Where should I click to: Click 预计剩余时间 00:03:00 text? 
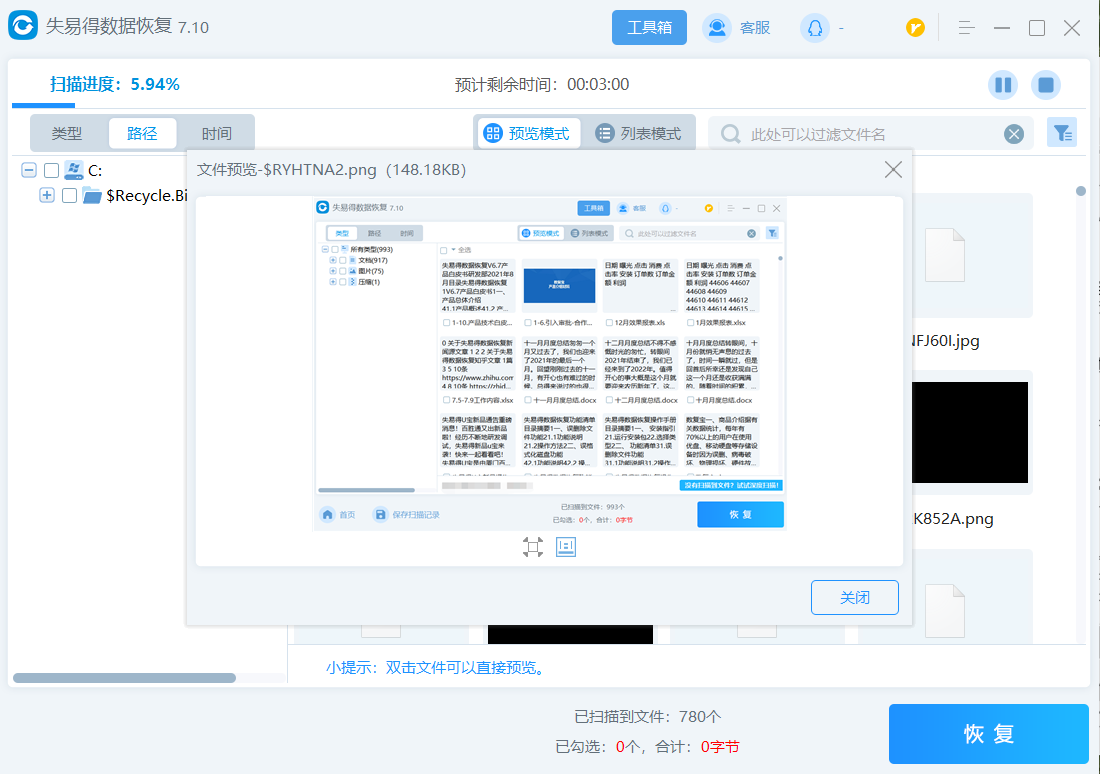point(542,84)
